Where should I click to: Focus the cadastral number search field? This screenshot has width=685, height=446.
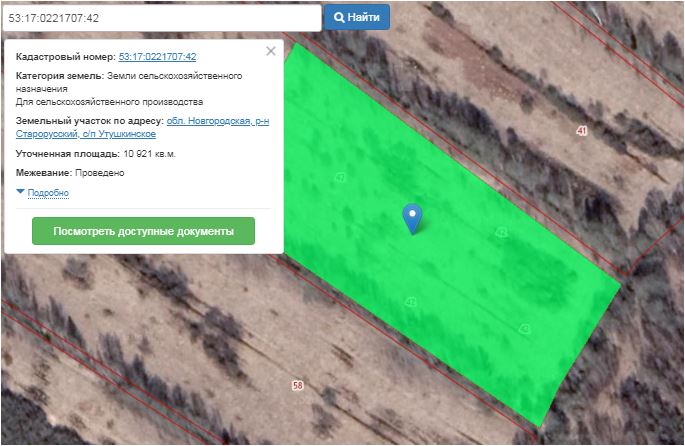[x=160, y=18]
